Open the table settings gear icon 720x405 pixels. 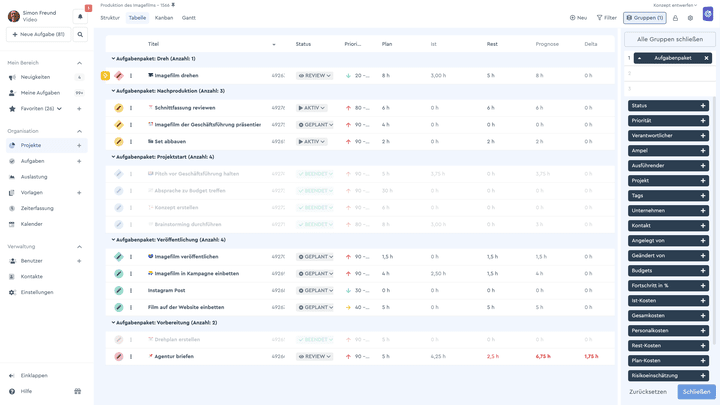tap(690, 18)
